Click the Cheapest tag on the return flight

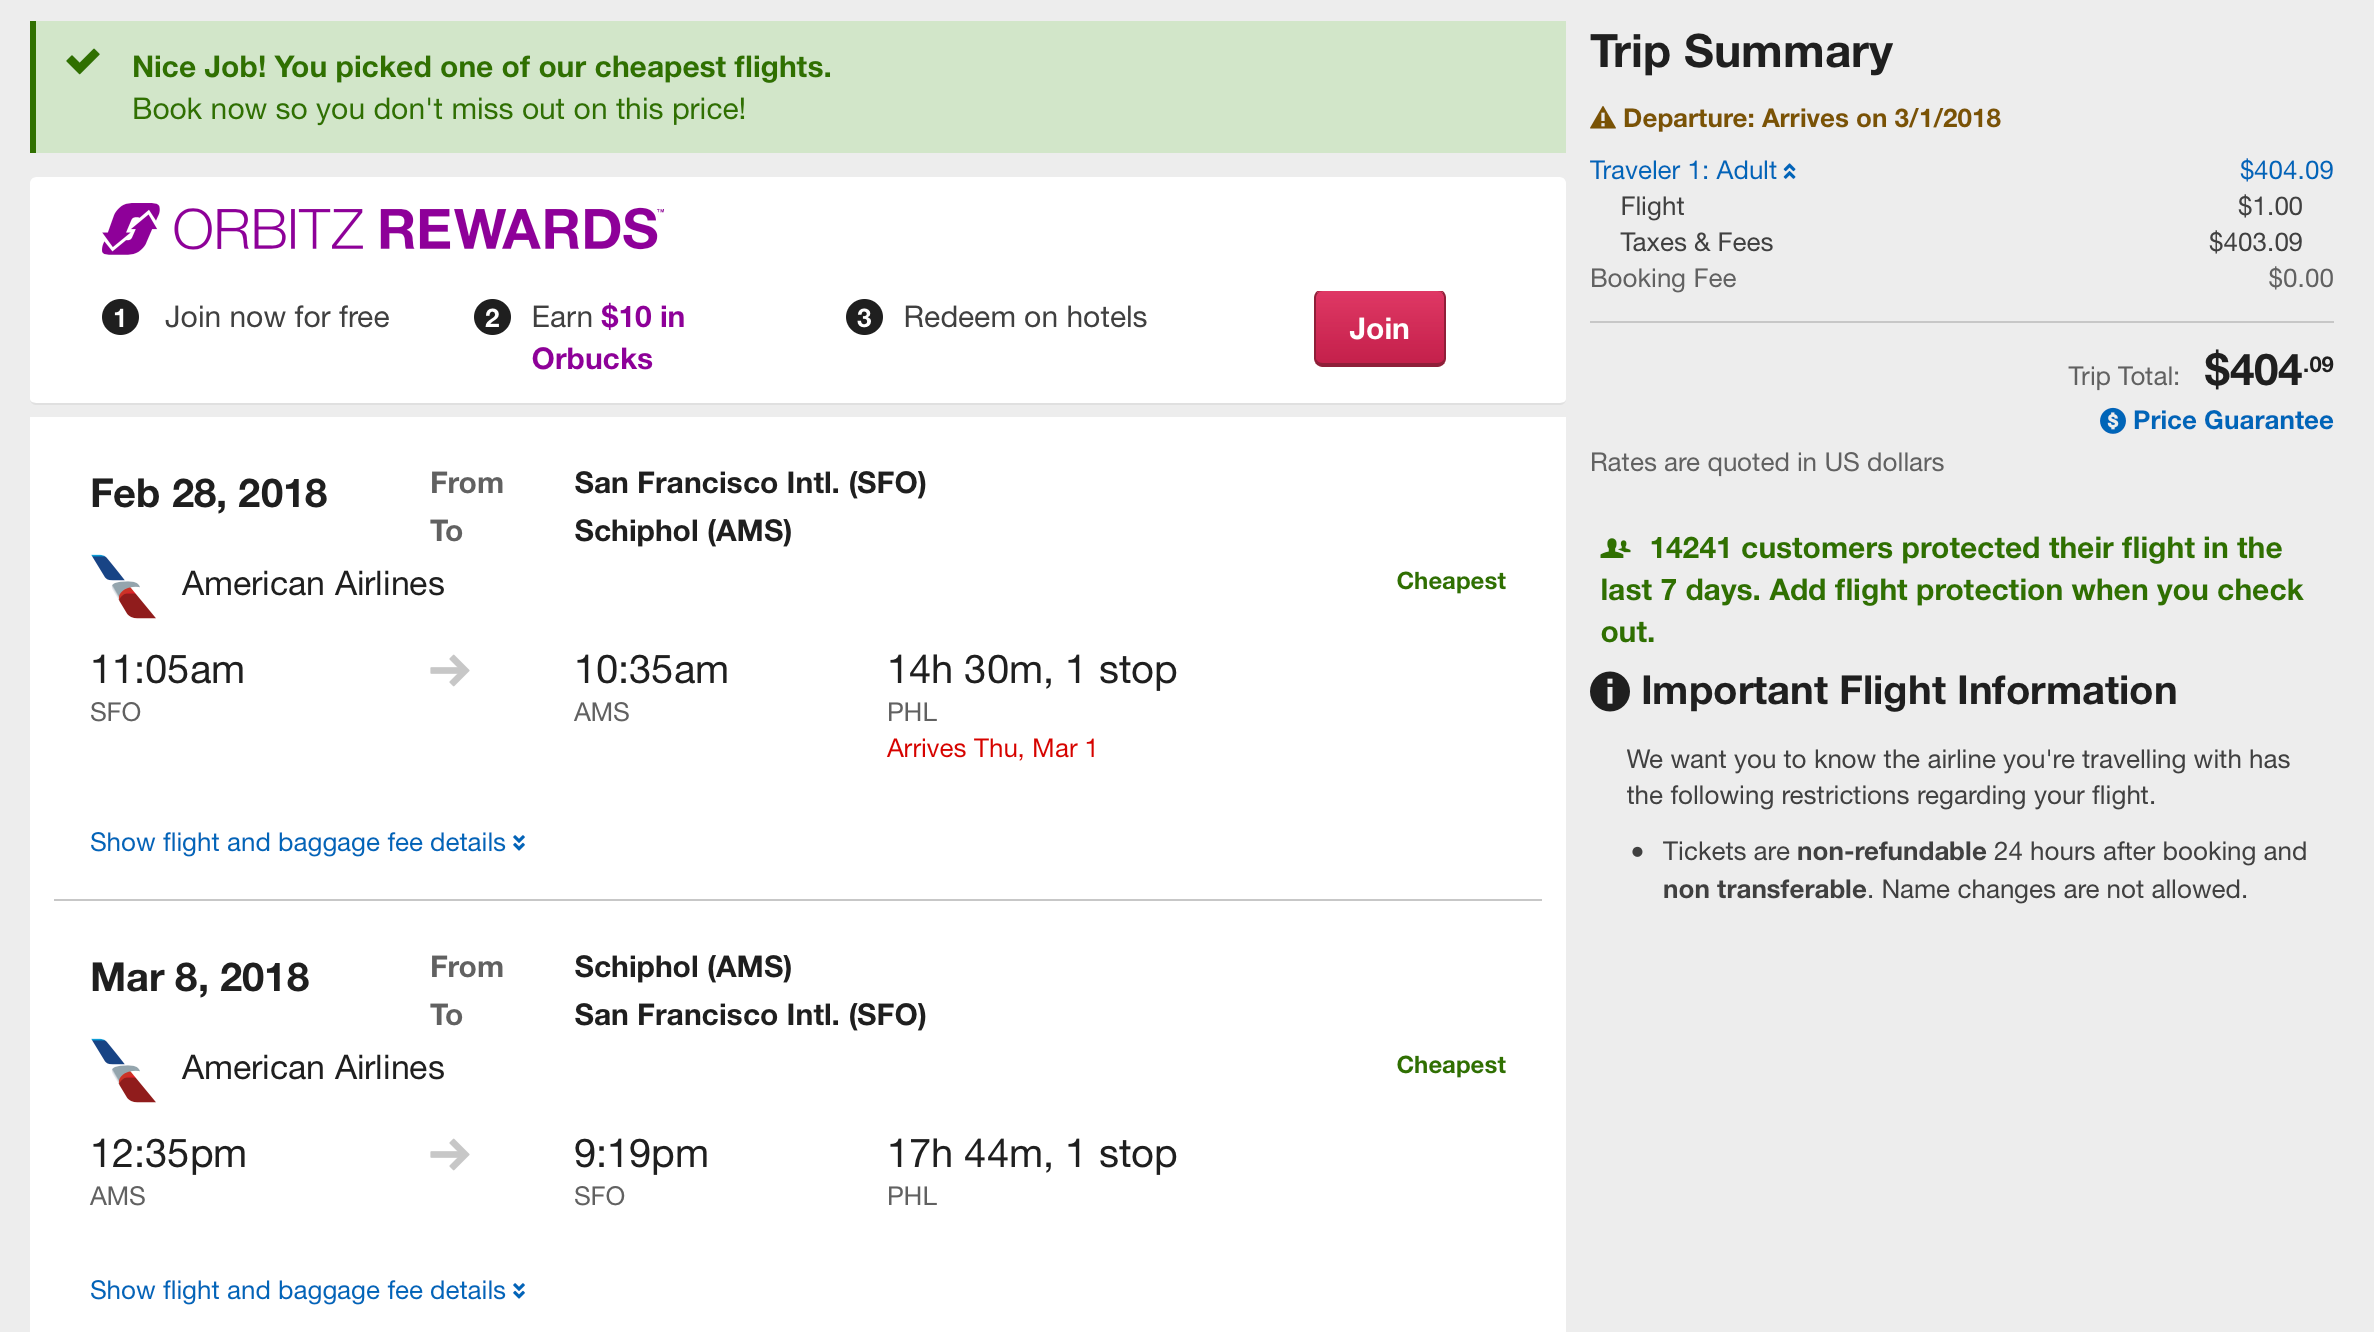pyautogui.click(x=1450, y=1065)
